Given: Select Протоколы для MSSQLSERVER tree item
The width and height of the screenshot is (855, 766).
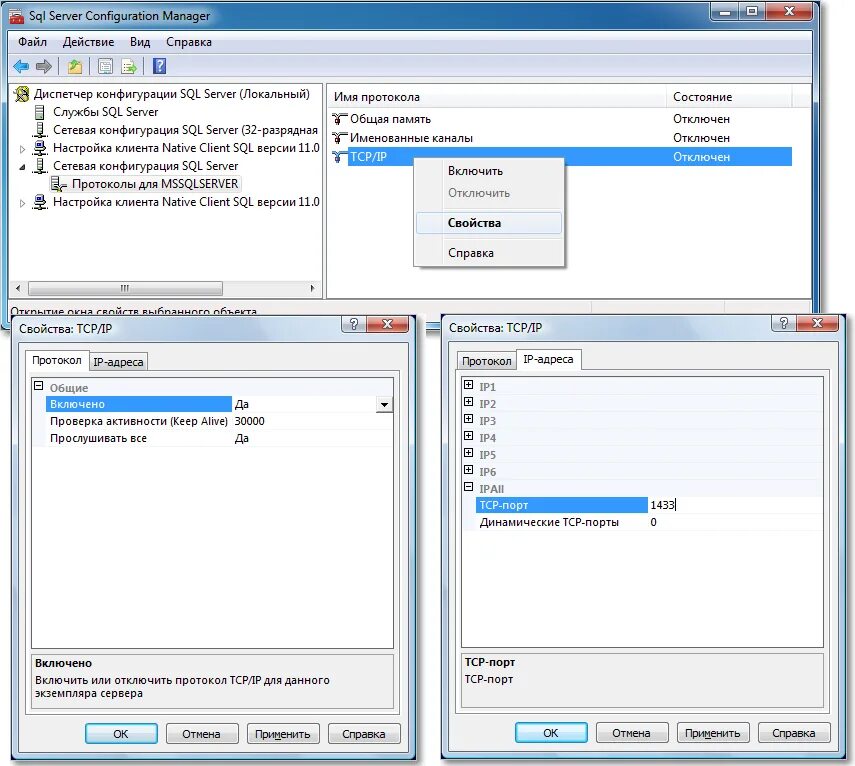Looking at the screenshot, I should click(155, 184).
